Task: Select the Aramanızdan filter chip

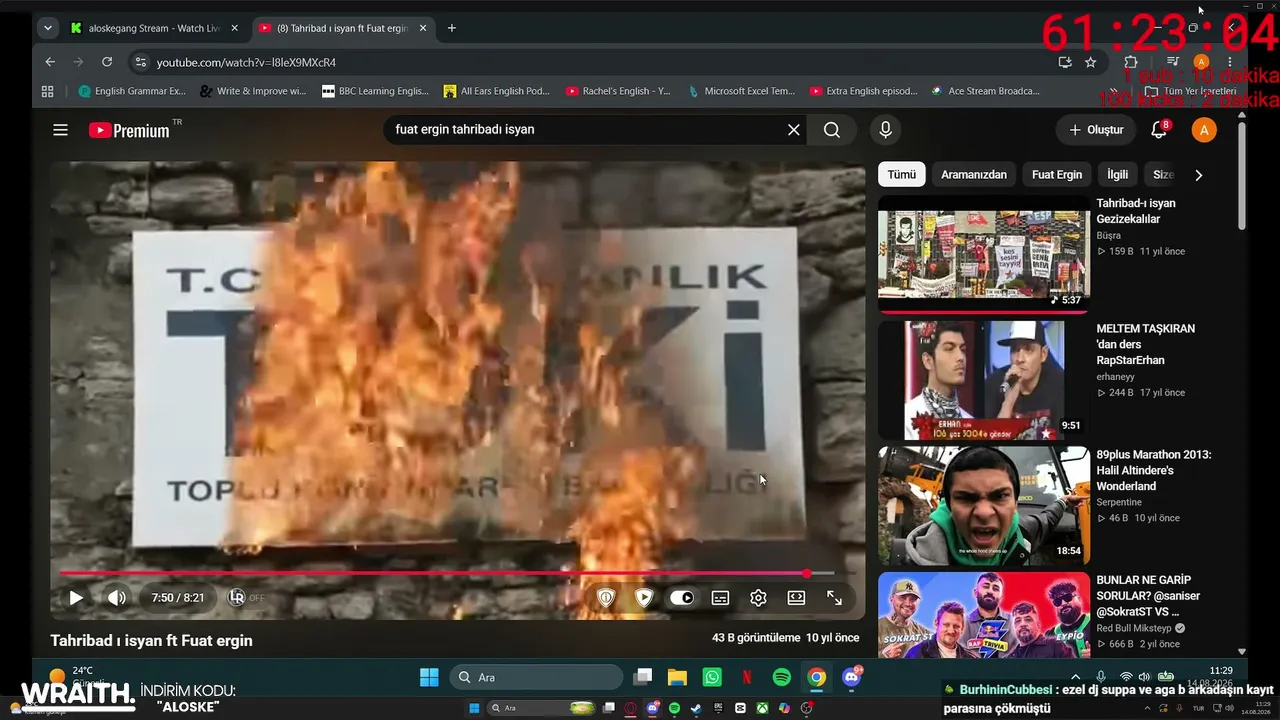Action: pos(974,175)
